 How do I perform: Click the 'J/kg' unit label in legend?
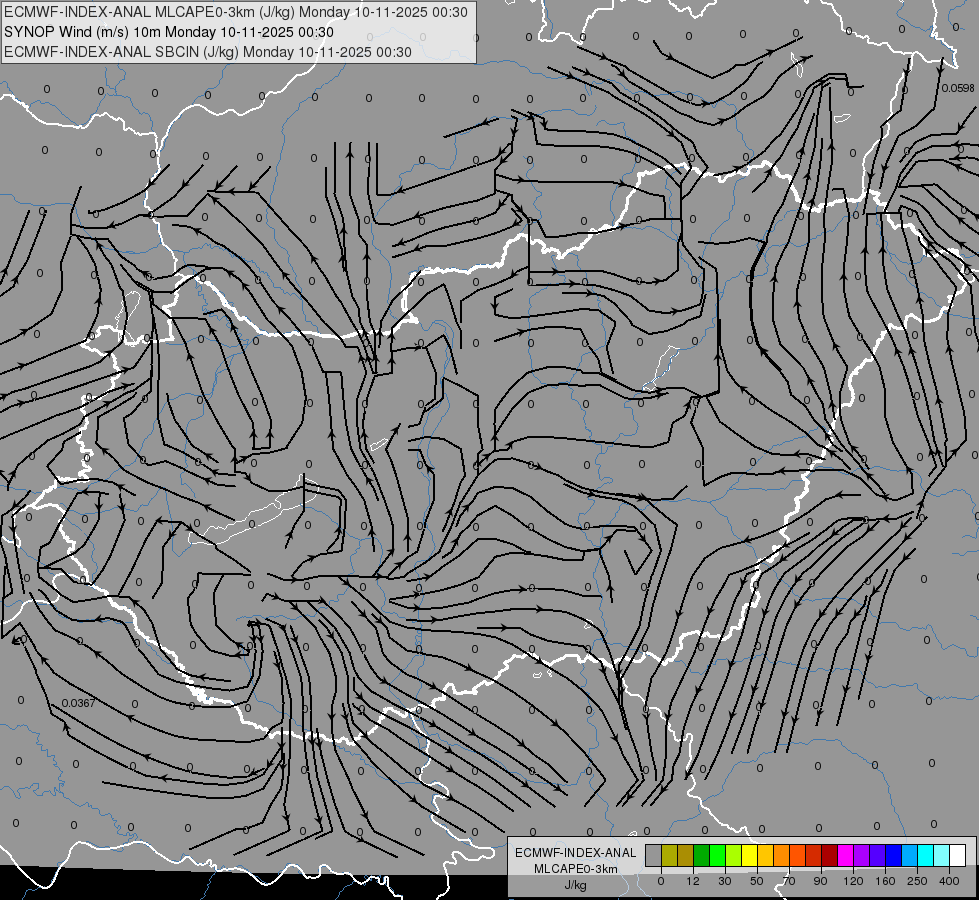click(x=576, y=885)
